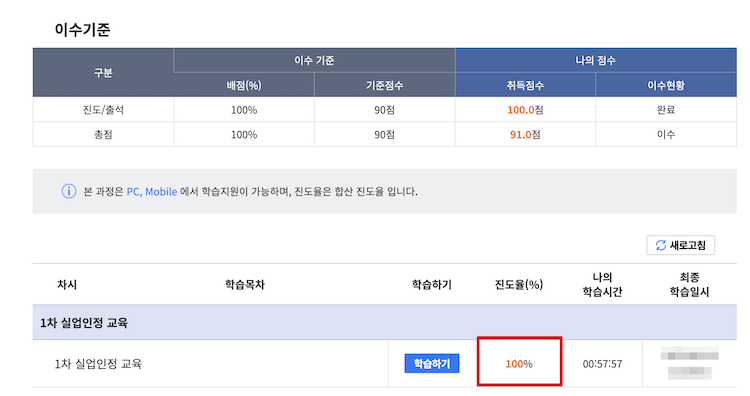The image size is (750, 396).
Task: Click the 1차 실업인정 교육 lesson row title
Action: pyautogui.click(x=98, y=364)
